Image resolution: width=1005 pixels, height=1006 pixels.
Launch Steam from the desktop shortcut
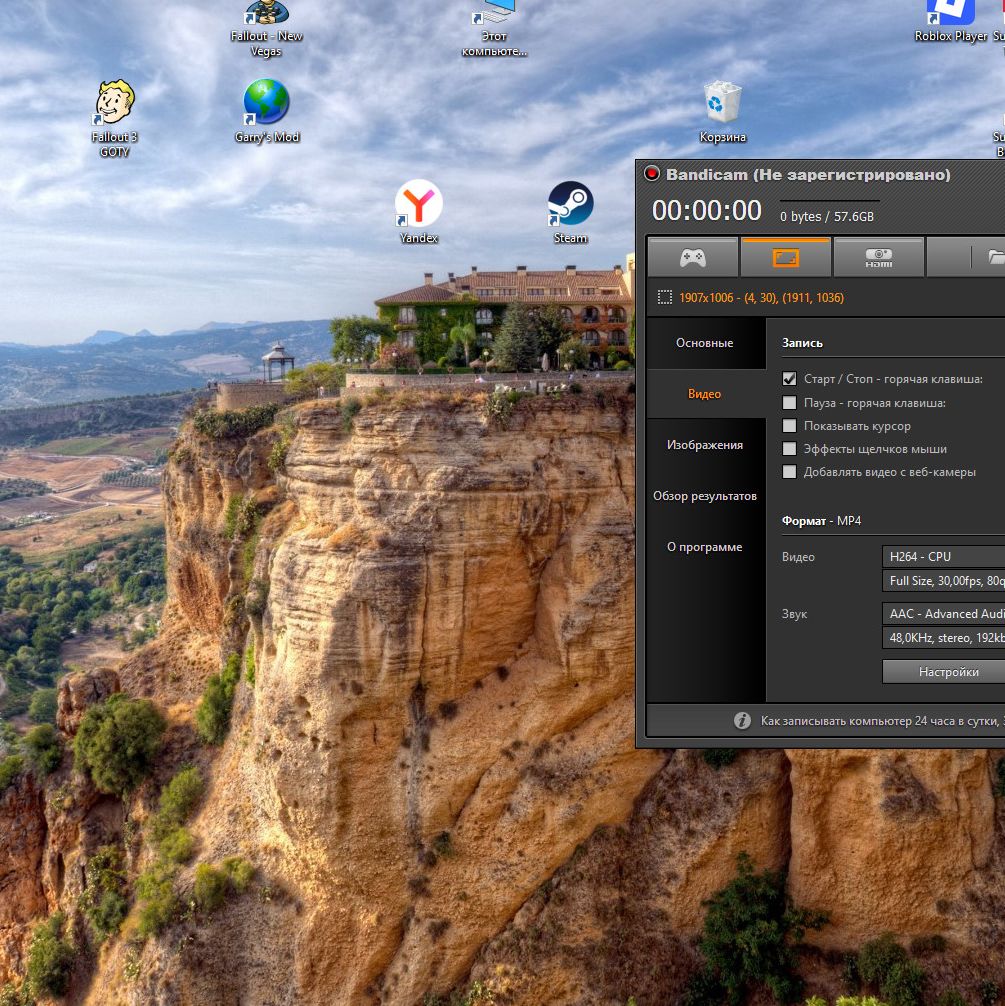click(571, 212)
